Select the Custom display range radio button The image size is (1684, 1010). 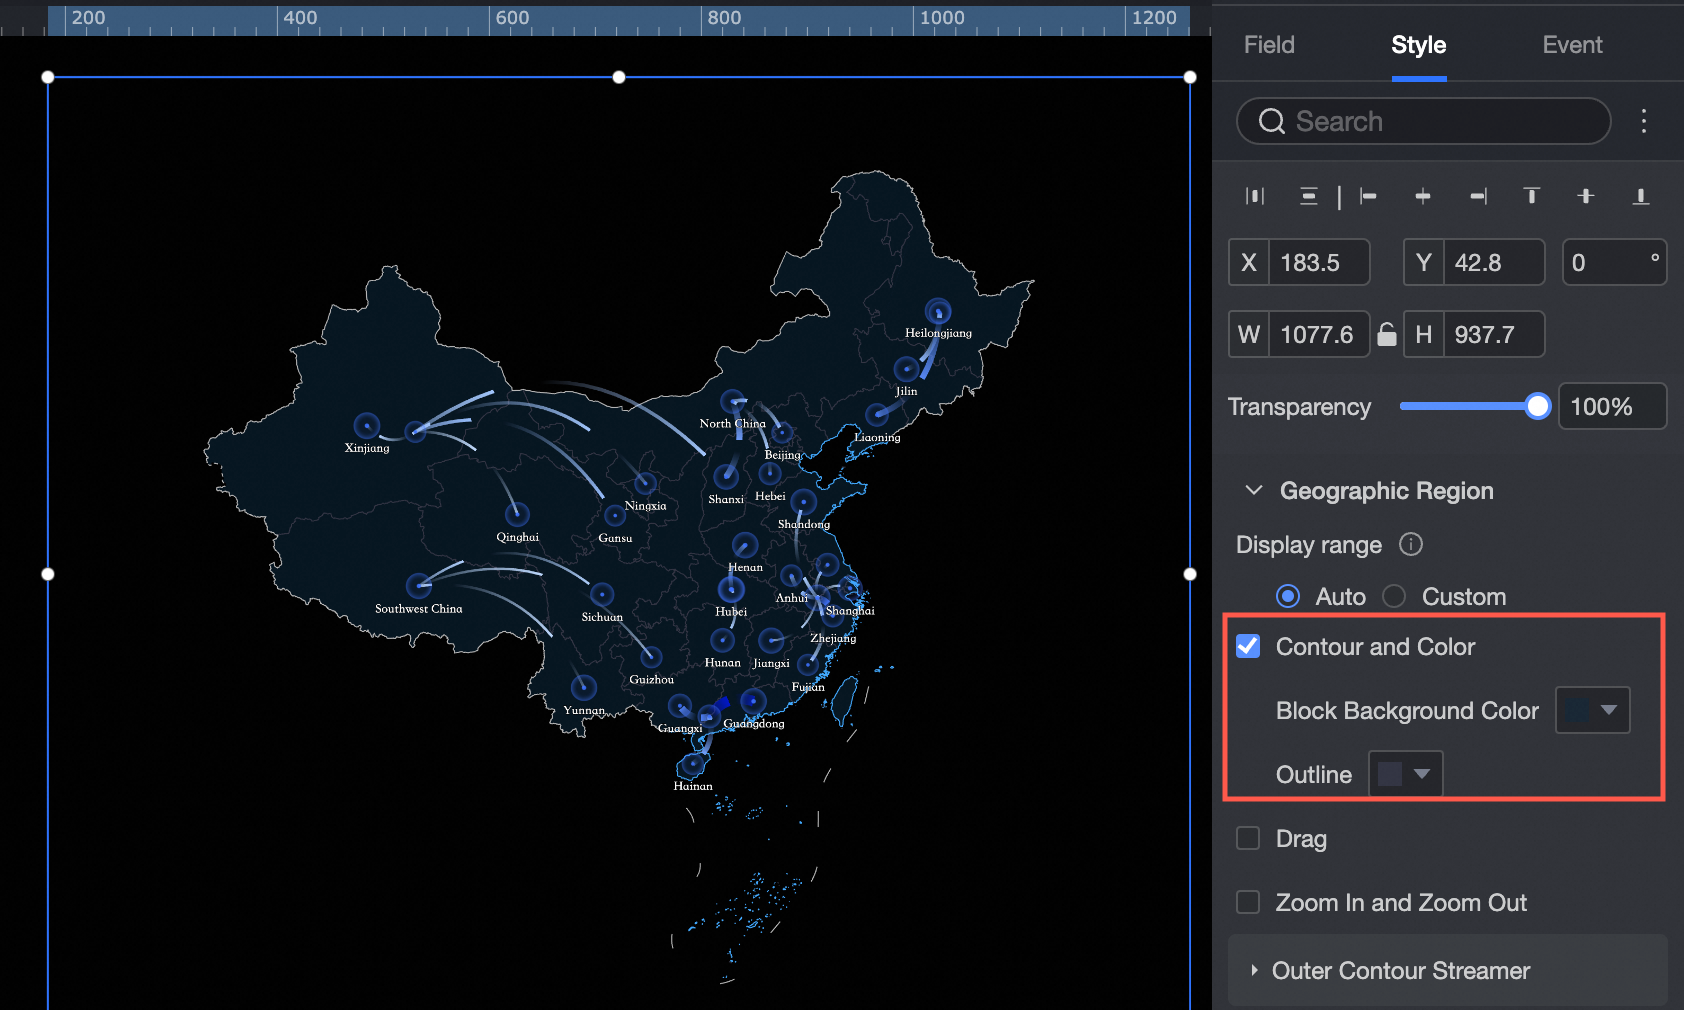1394,596
